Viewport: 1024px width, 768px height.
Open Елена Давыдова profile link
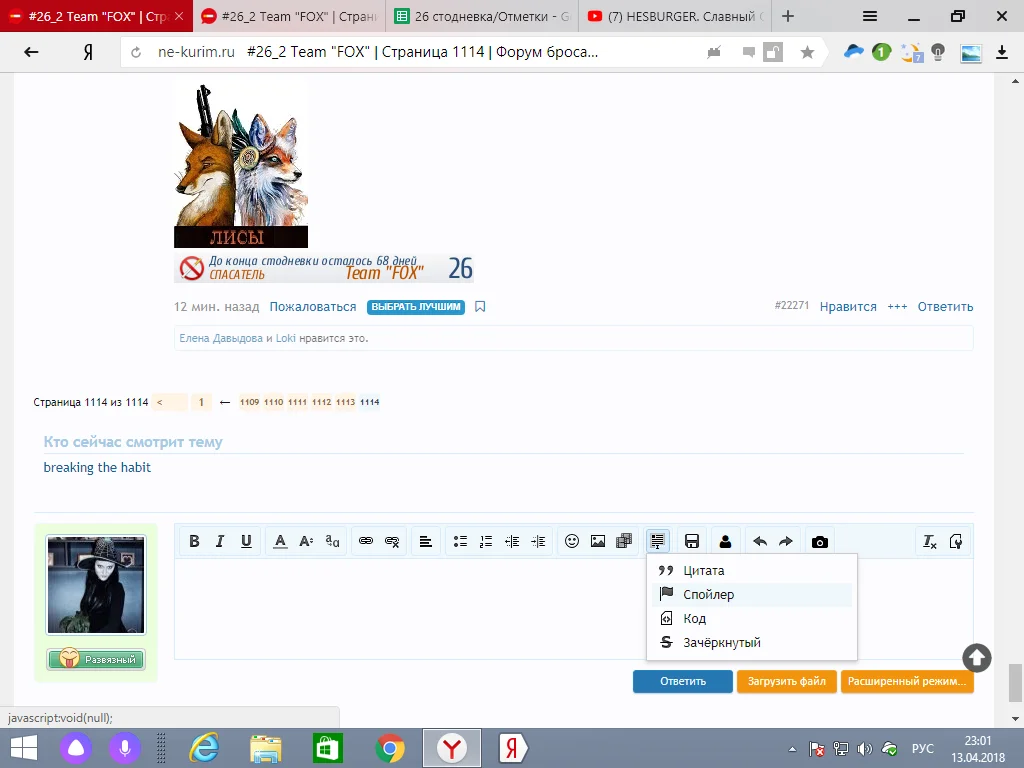(221, 338)
